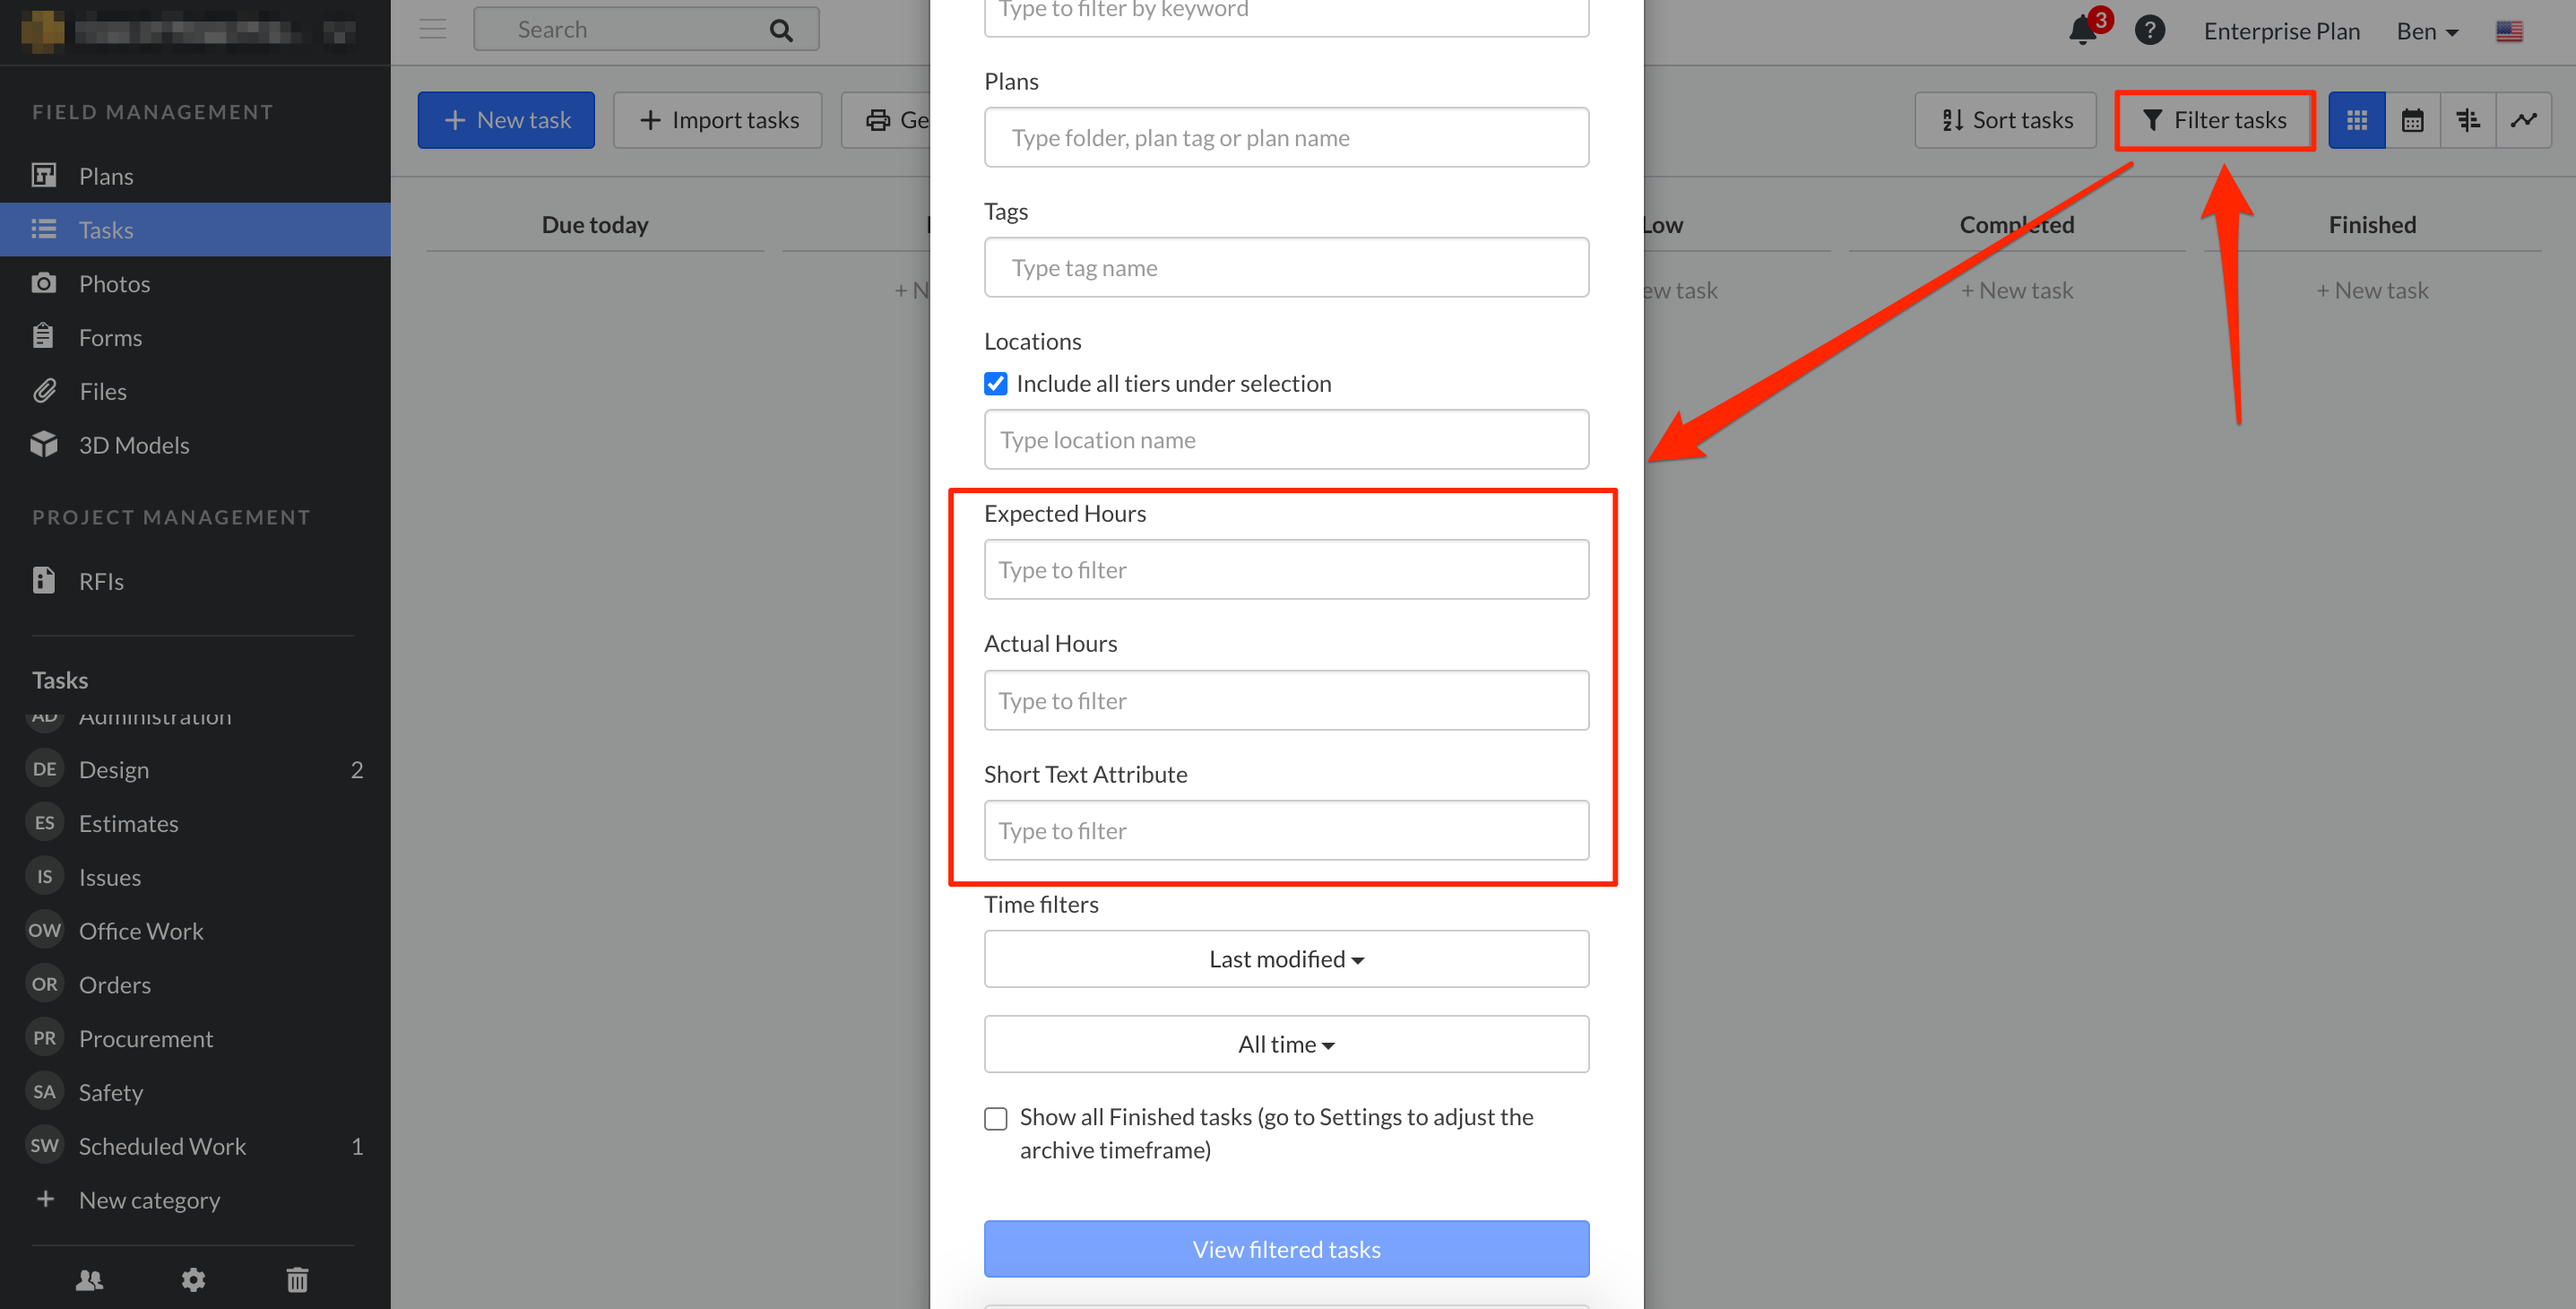Switch to the Tasks sidebar section
The width and height of the screenshot is (2576, 1309).
click(x=106, y=229)
